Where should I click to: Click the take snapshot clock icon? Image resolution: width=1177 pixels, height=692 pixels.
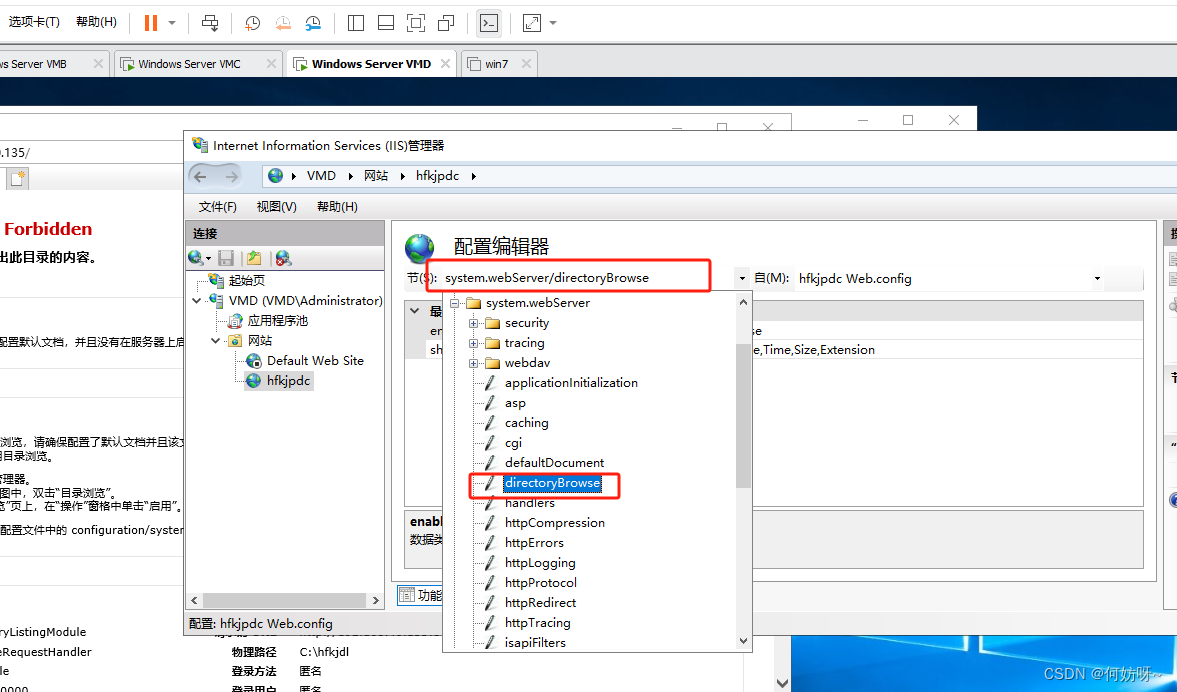coord(253,22)
